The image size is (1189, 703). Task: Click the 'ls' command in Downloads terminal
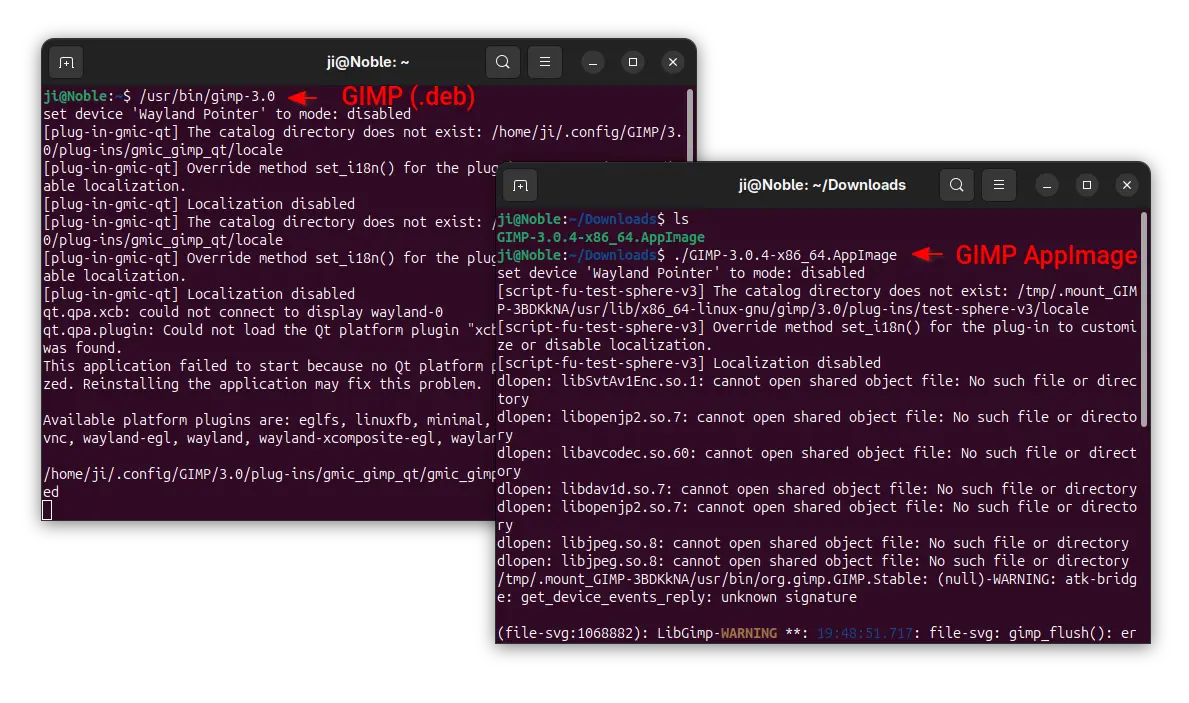681,219
